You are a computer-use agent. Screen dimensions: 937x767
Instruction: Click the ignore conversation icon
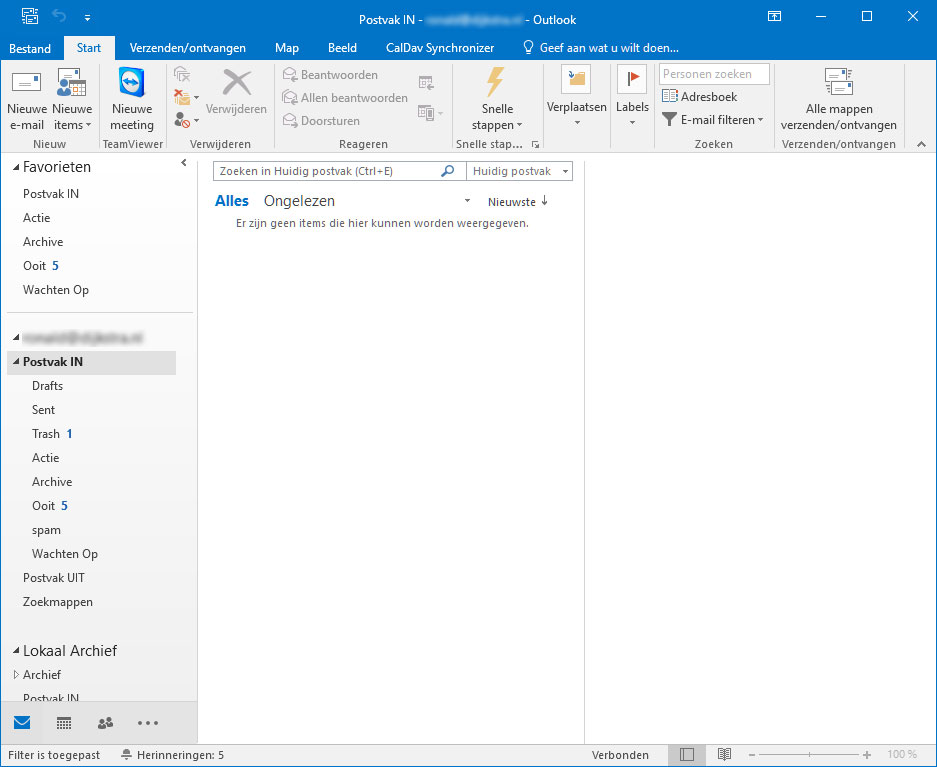point(182,75)
